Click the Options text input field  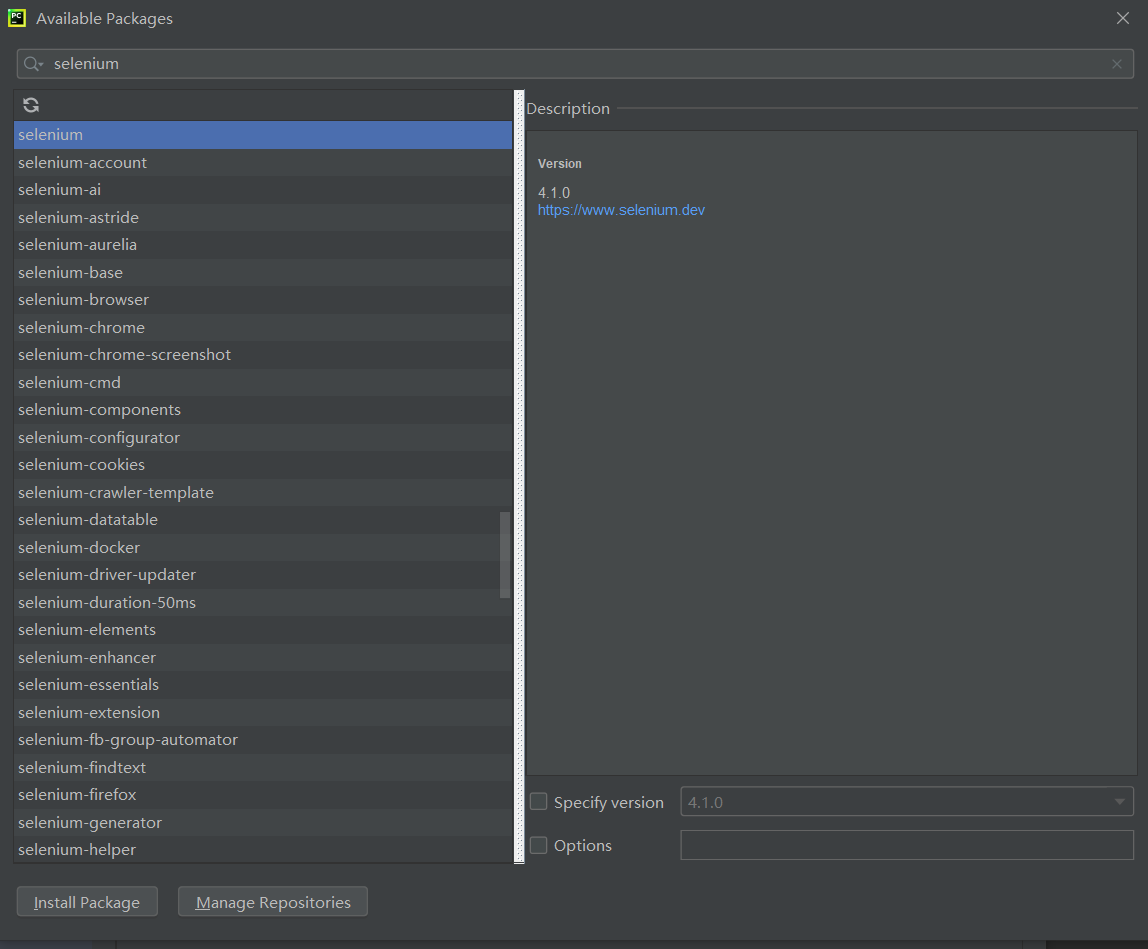click(906, 845)
